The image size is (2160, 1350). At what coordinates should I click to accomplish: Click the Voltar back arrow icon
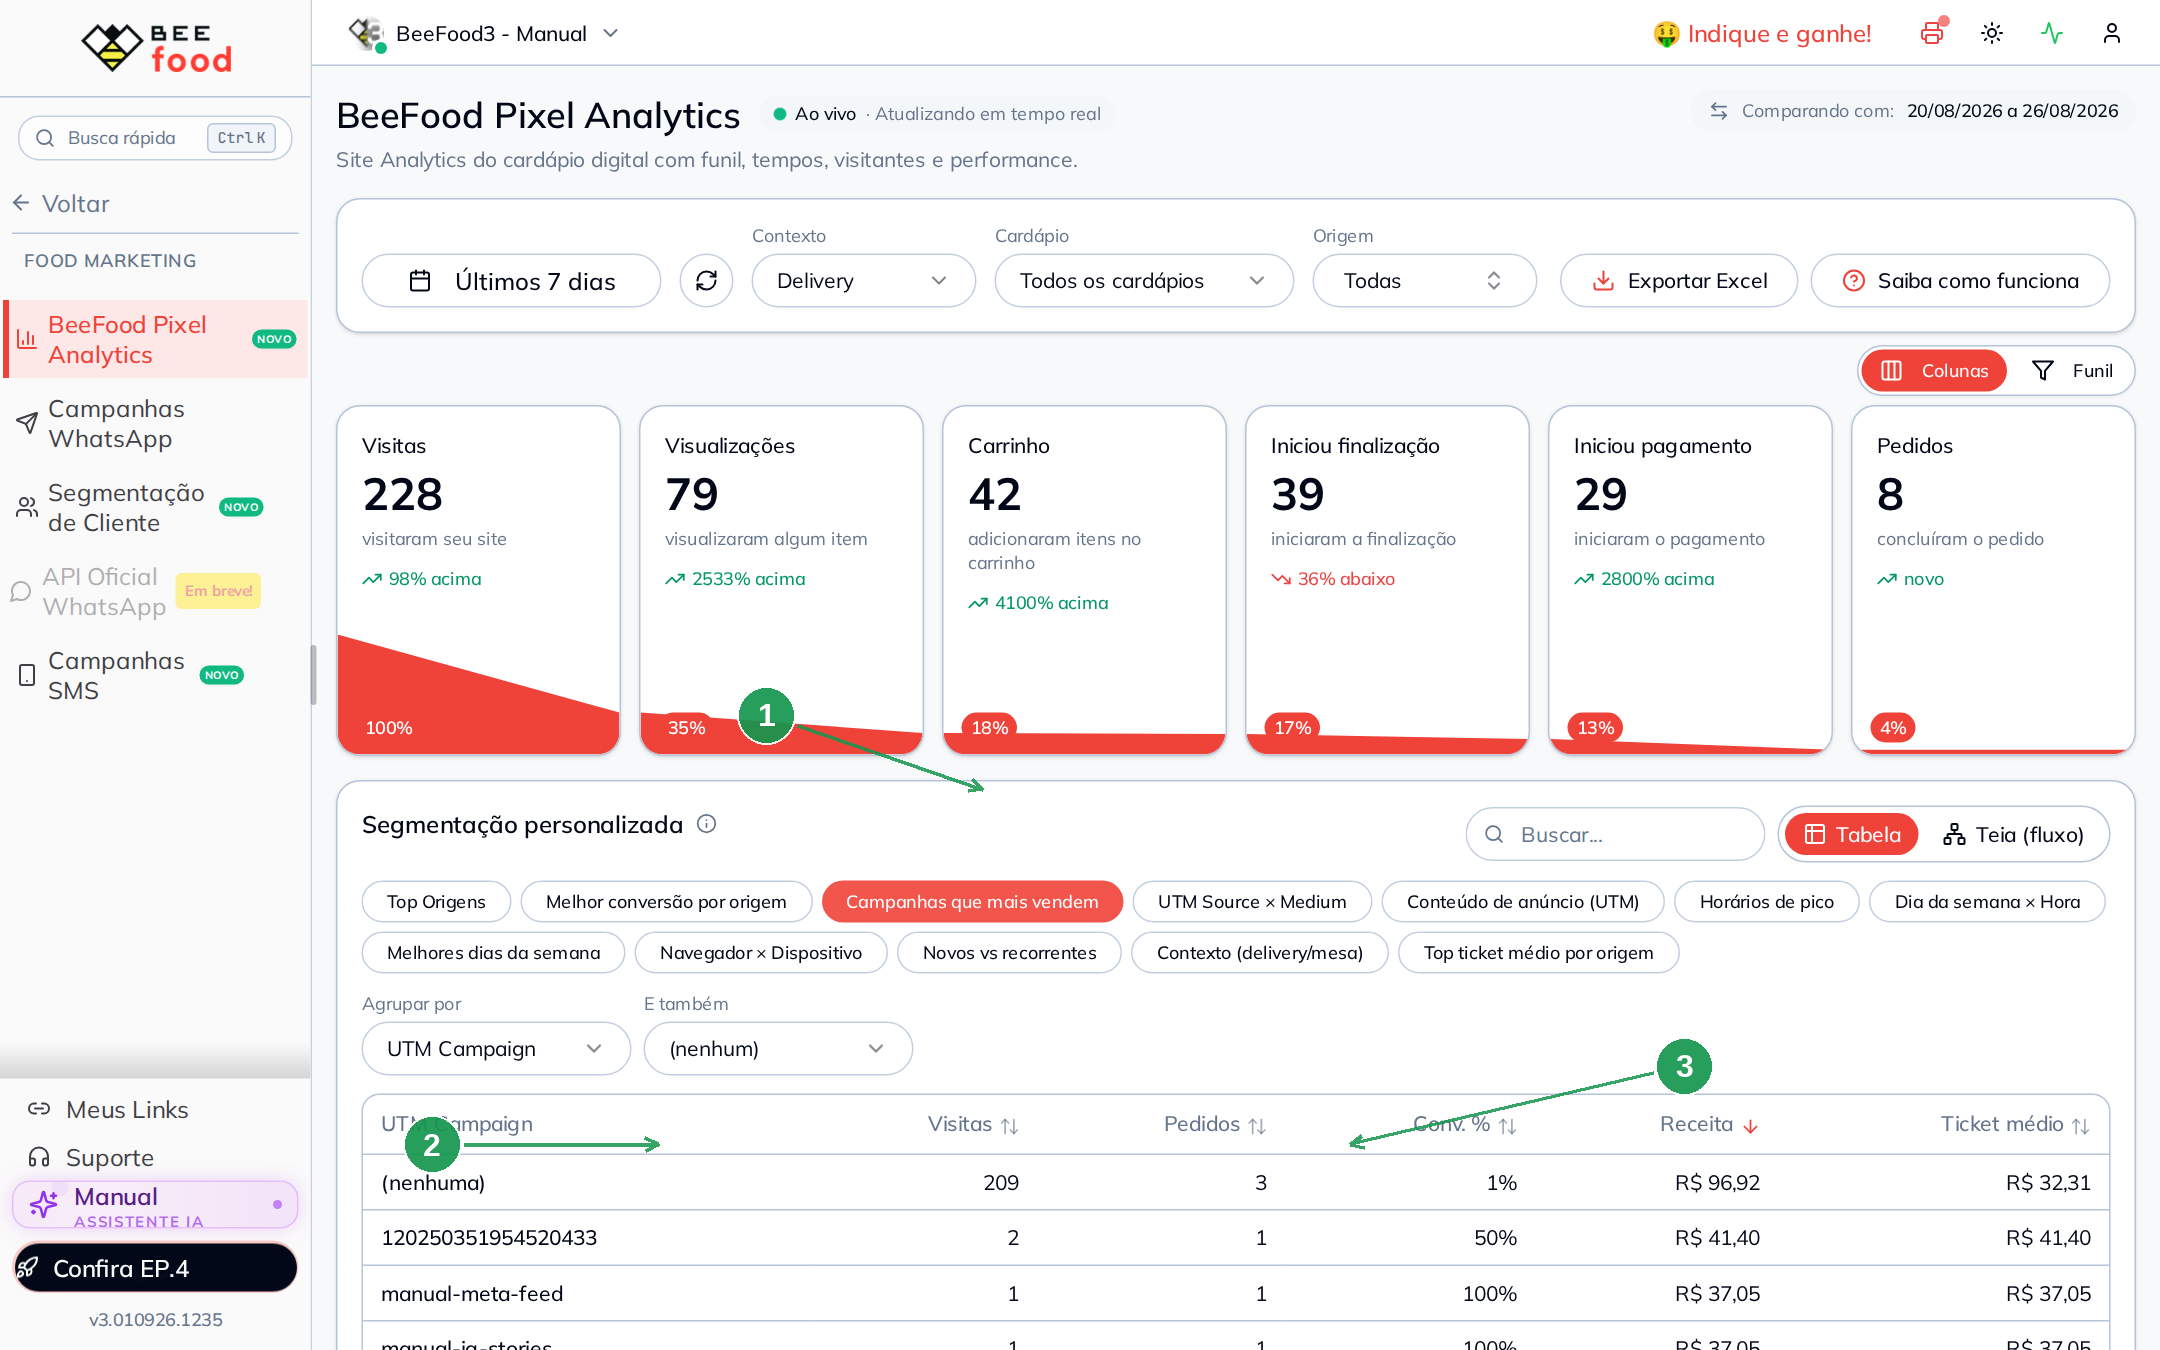tap(22, 204)
